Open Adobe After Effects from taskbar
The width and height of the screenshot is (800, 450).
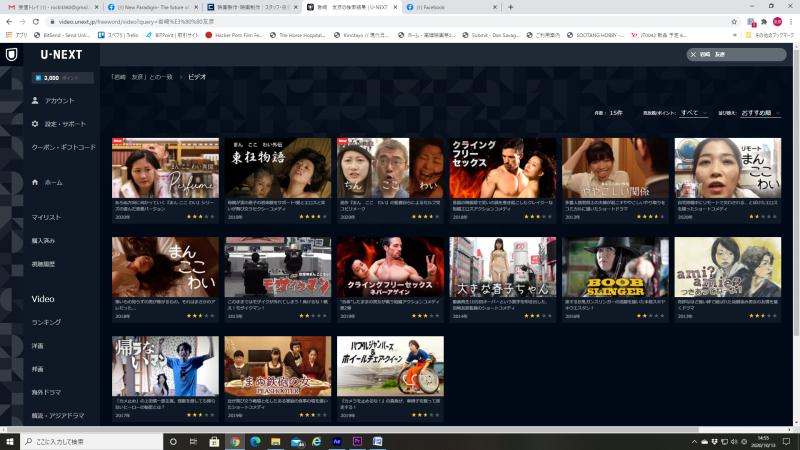coord(337,441)
